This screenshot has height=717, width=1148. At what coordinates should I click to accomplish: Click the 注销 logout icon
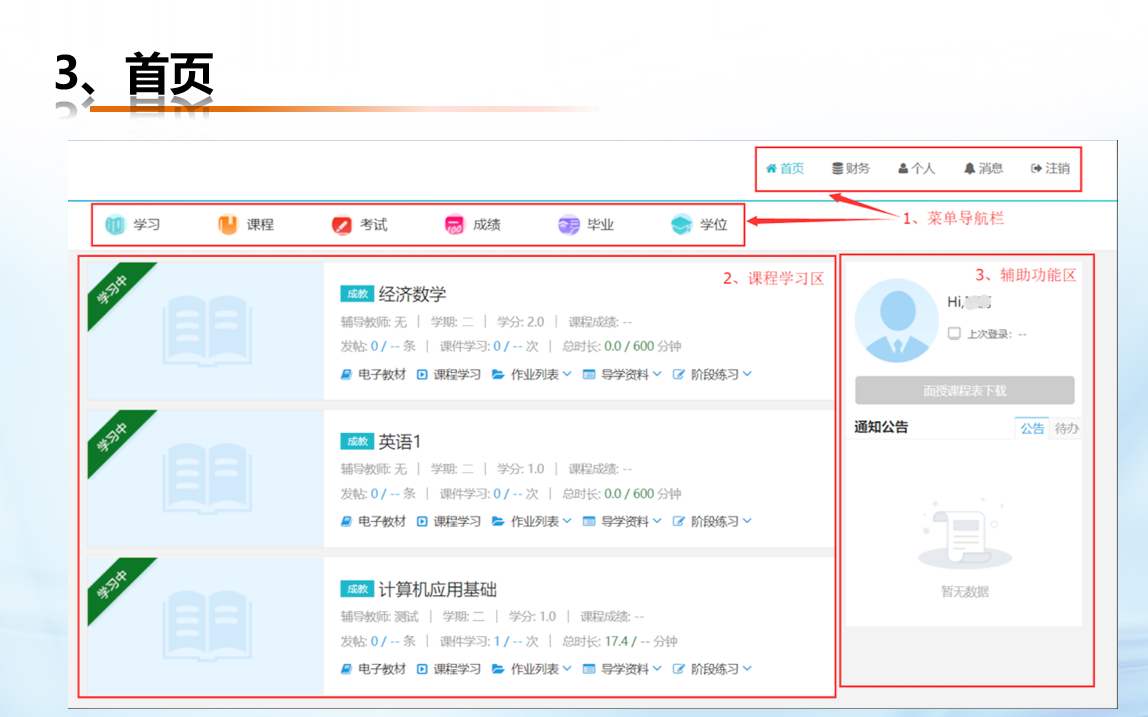click(1037, 169)
